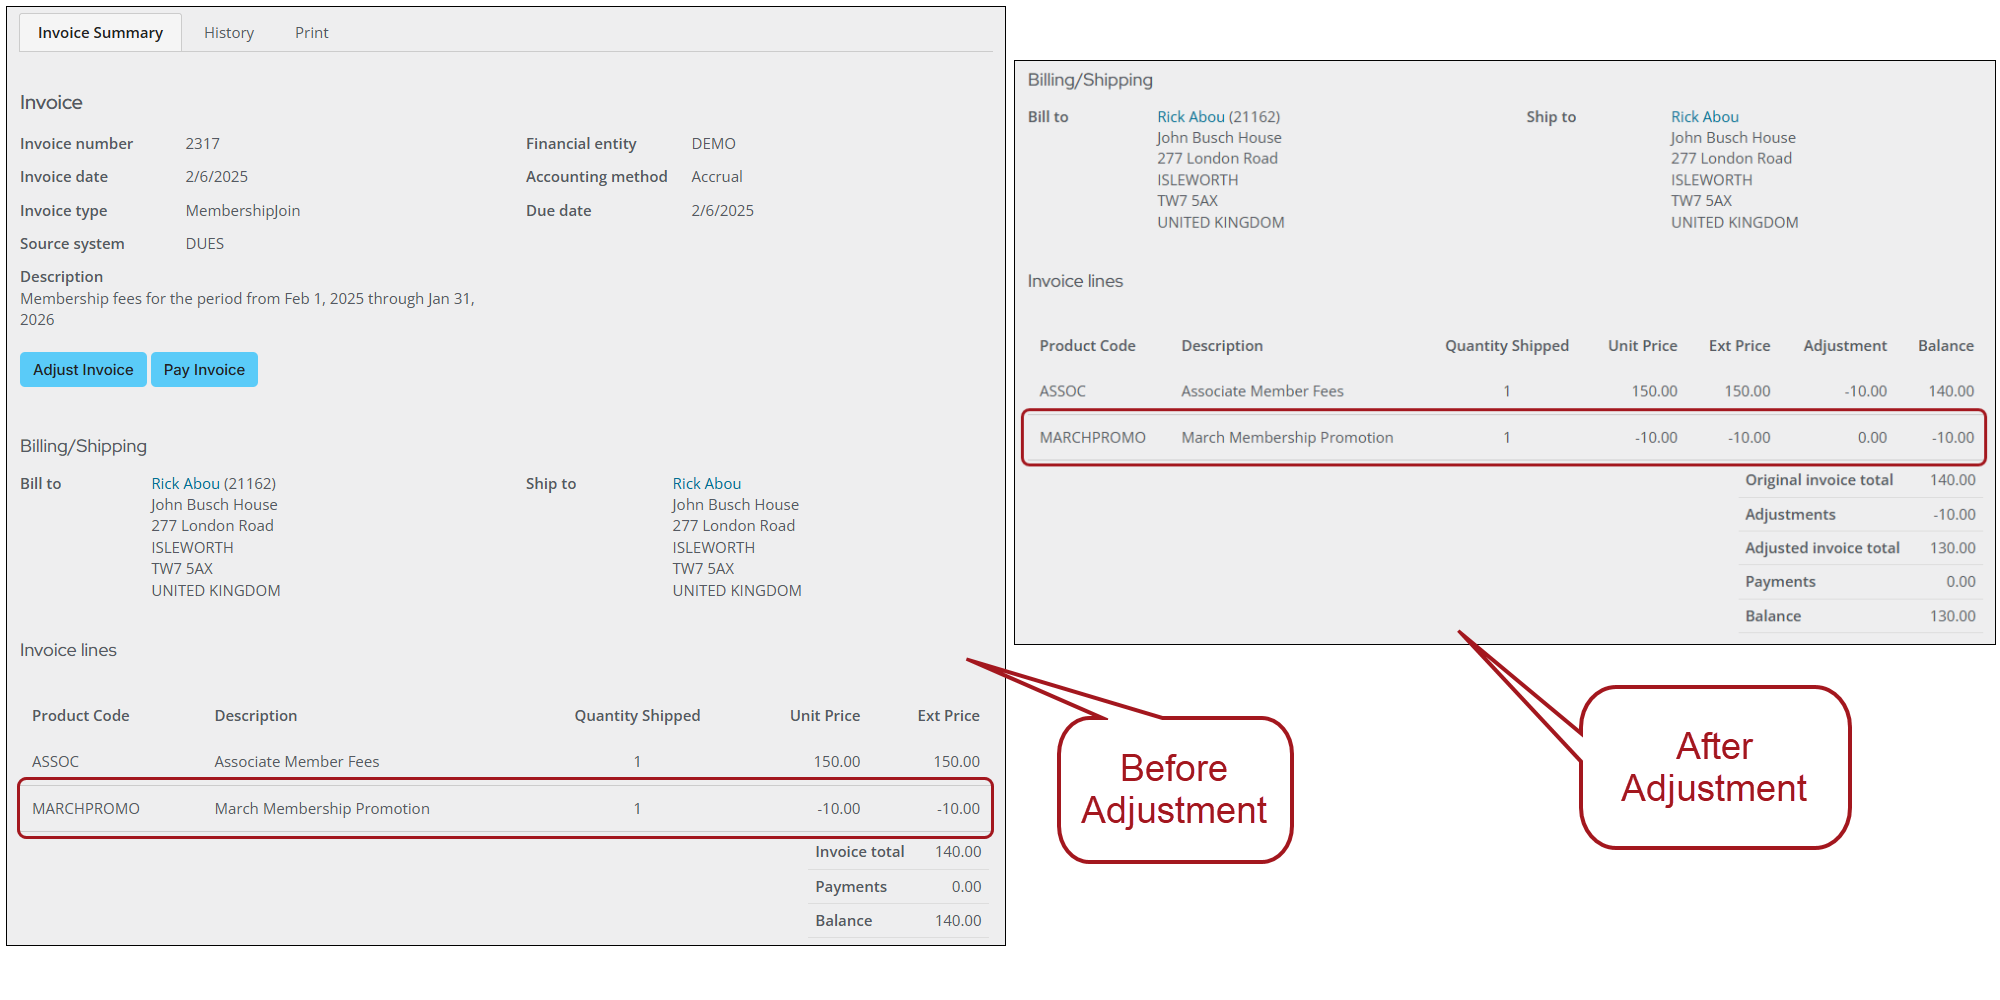
Task: Select ISLEWORTH under right panel Ship to
Action: pyautogui.click(x=1711, y=180)
